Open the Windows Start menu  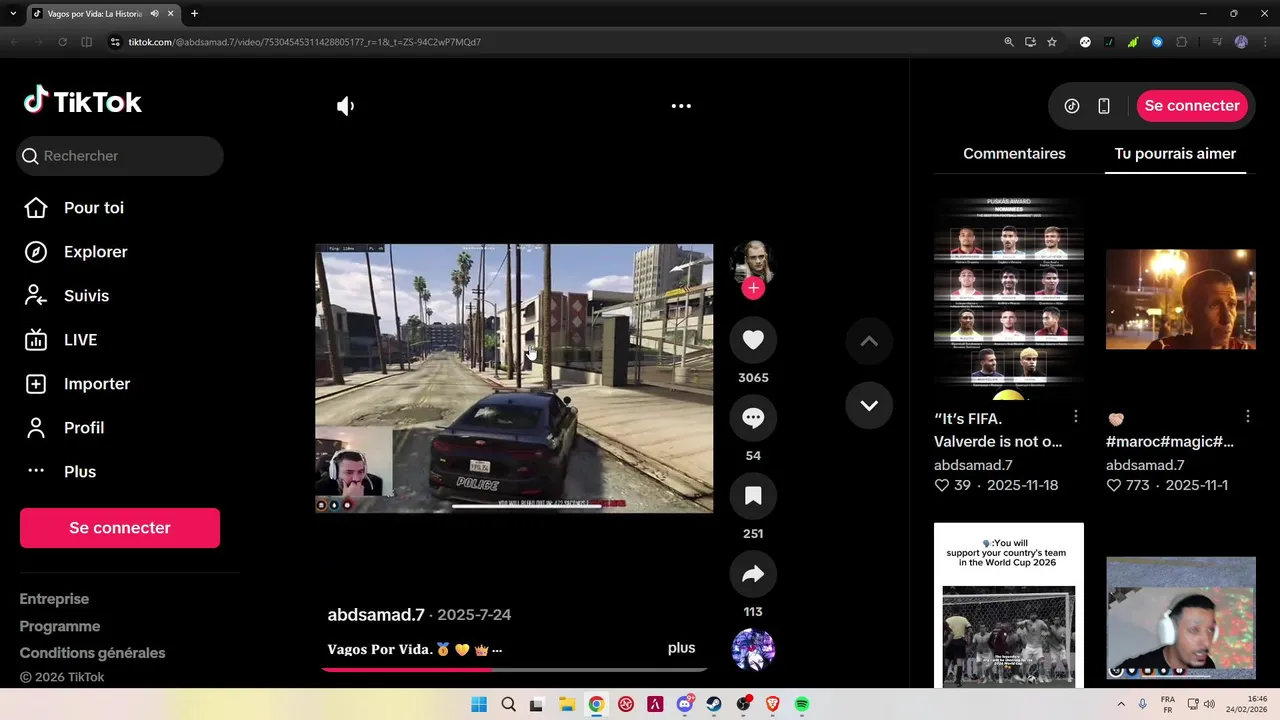point(479,705)
